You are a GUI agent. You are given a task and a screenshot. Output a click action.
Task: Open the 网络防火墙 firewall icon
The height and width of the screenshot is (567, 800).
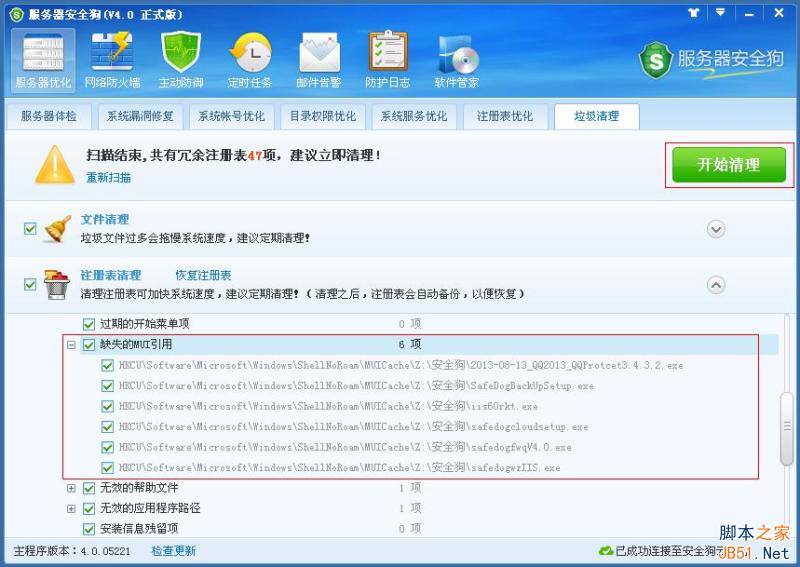[x=112, y=58]
